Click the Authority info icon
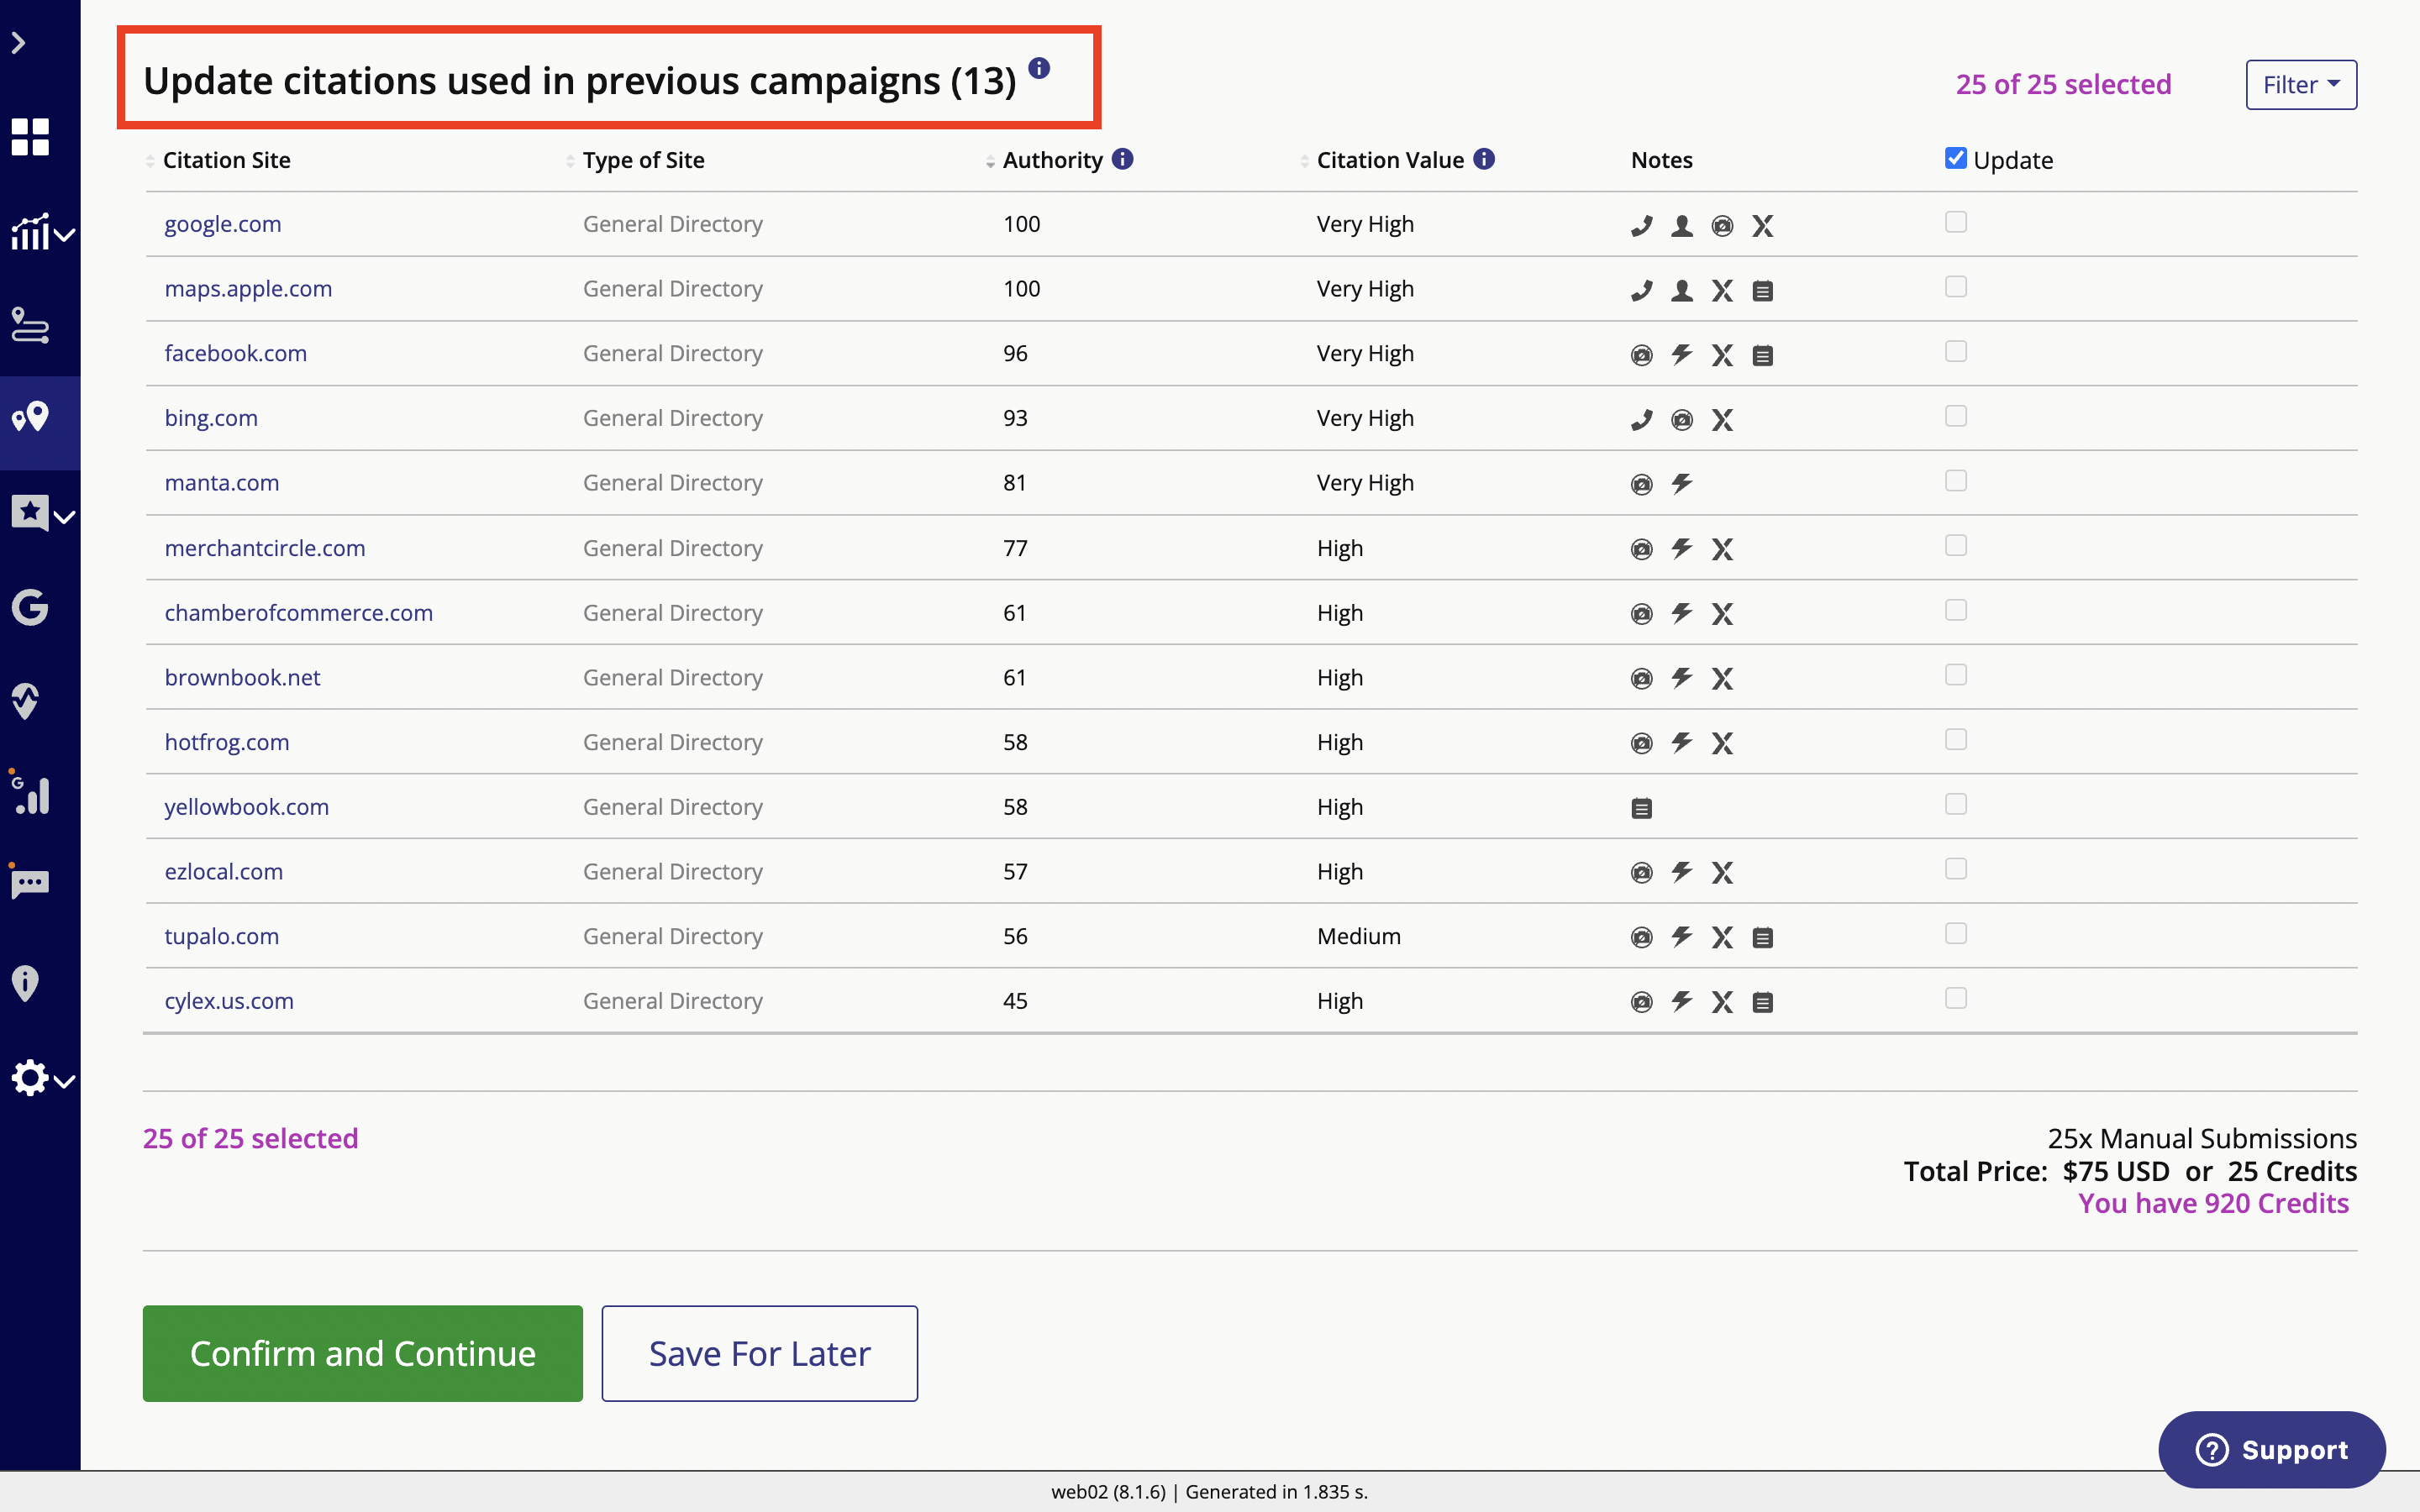Viewport: 2420px width, 1512px height. pyautogui.click(x=1123, y=159)
